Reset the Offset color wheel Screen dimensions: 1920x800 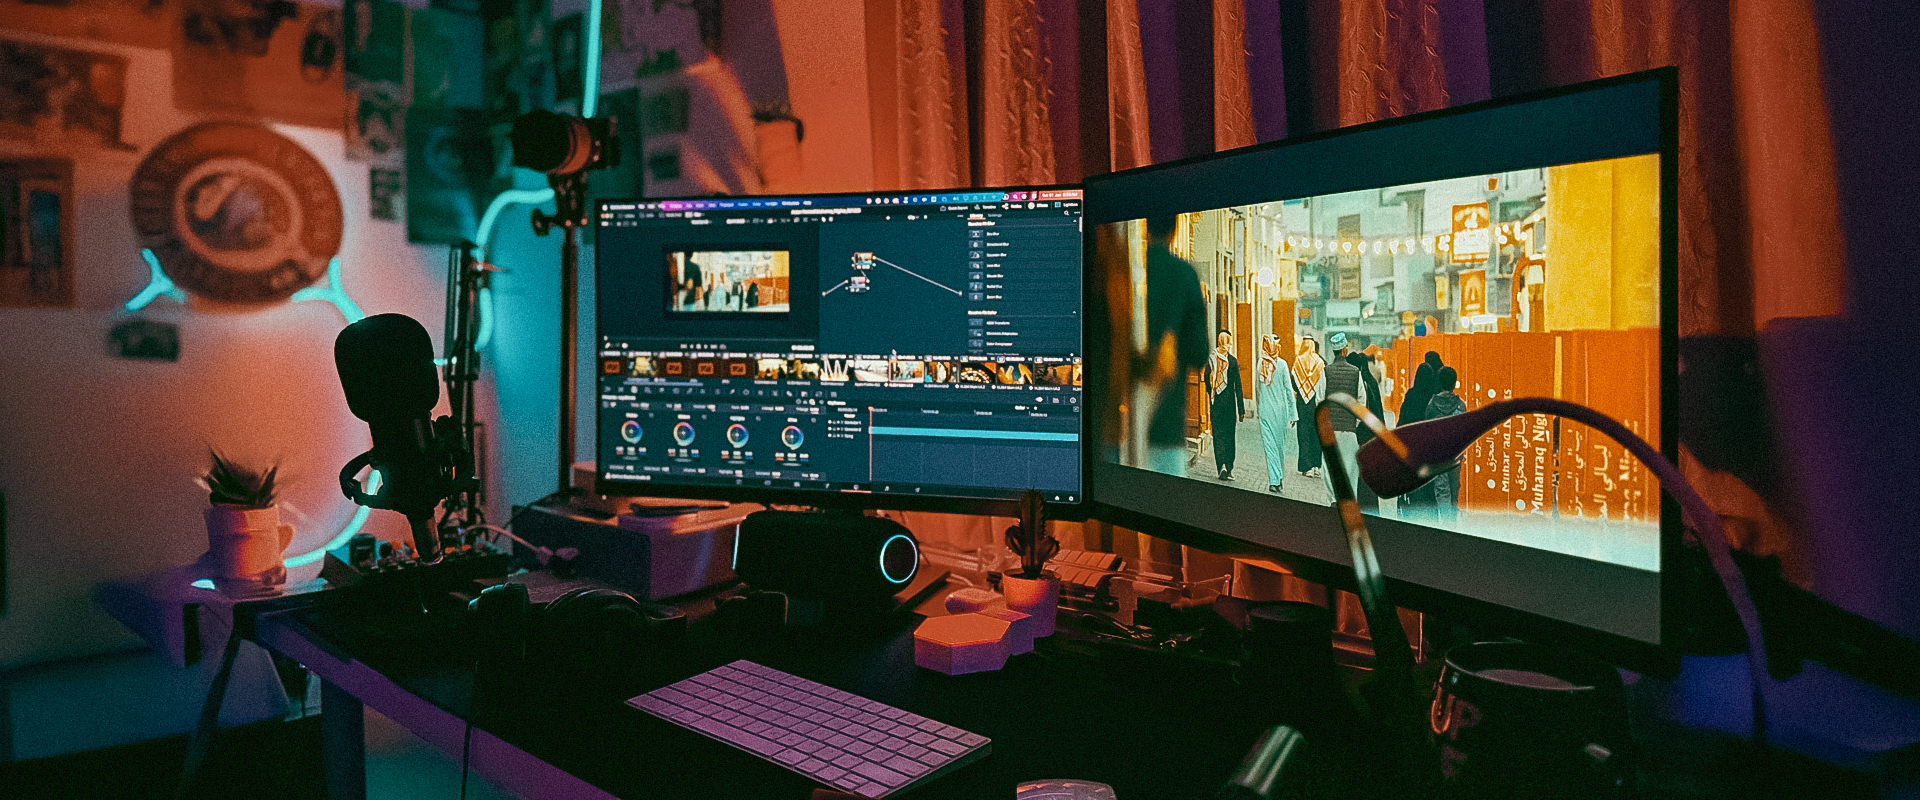coord(813,420)
